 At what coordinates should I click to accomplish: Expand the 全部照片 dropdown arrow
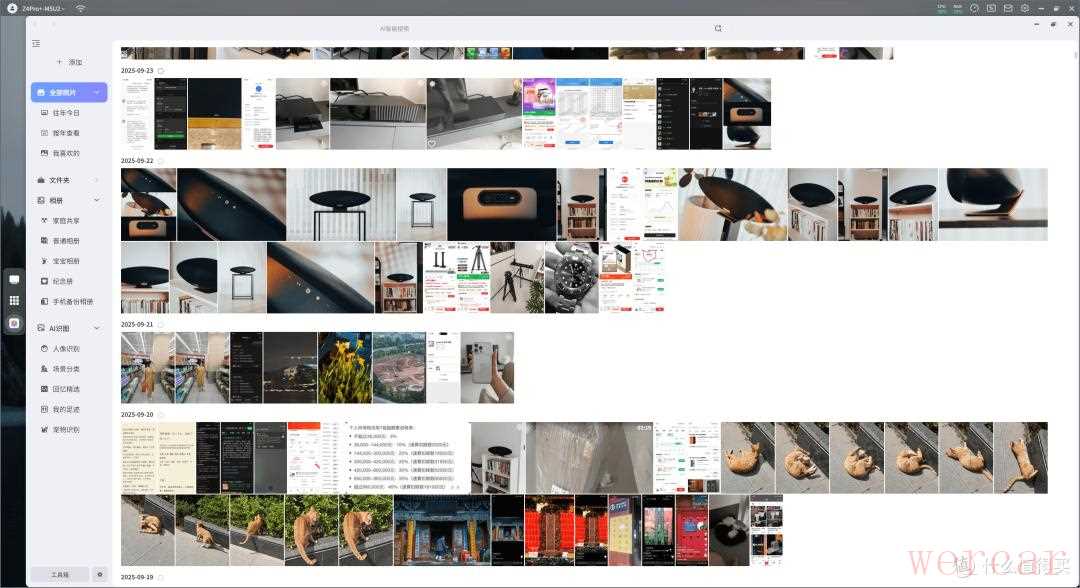tap(97, 93)
